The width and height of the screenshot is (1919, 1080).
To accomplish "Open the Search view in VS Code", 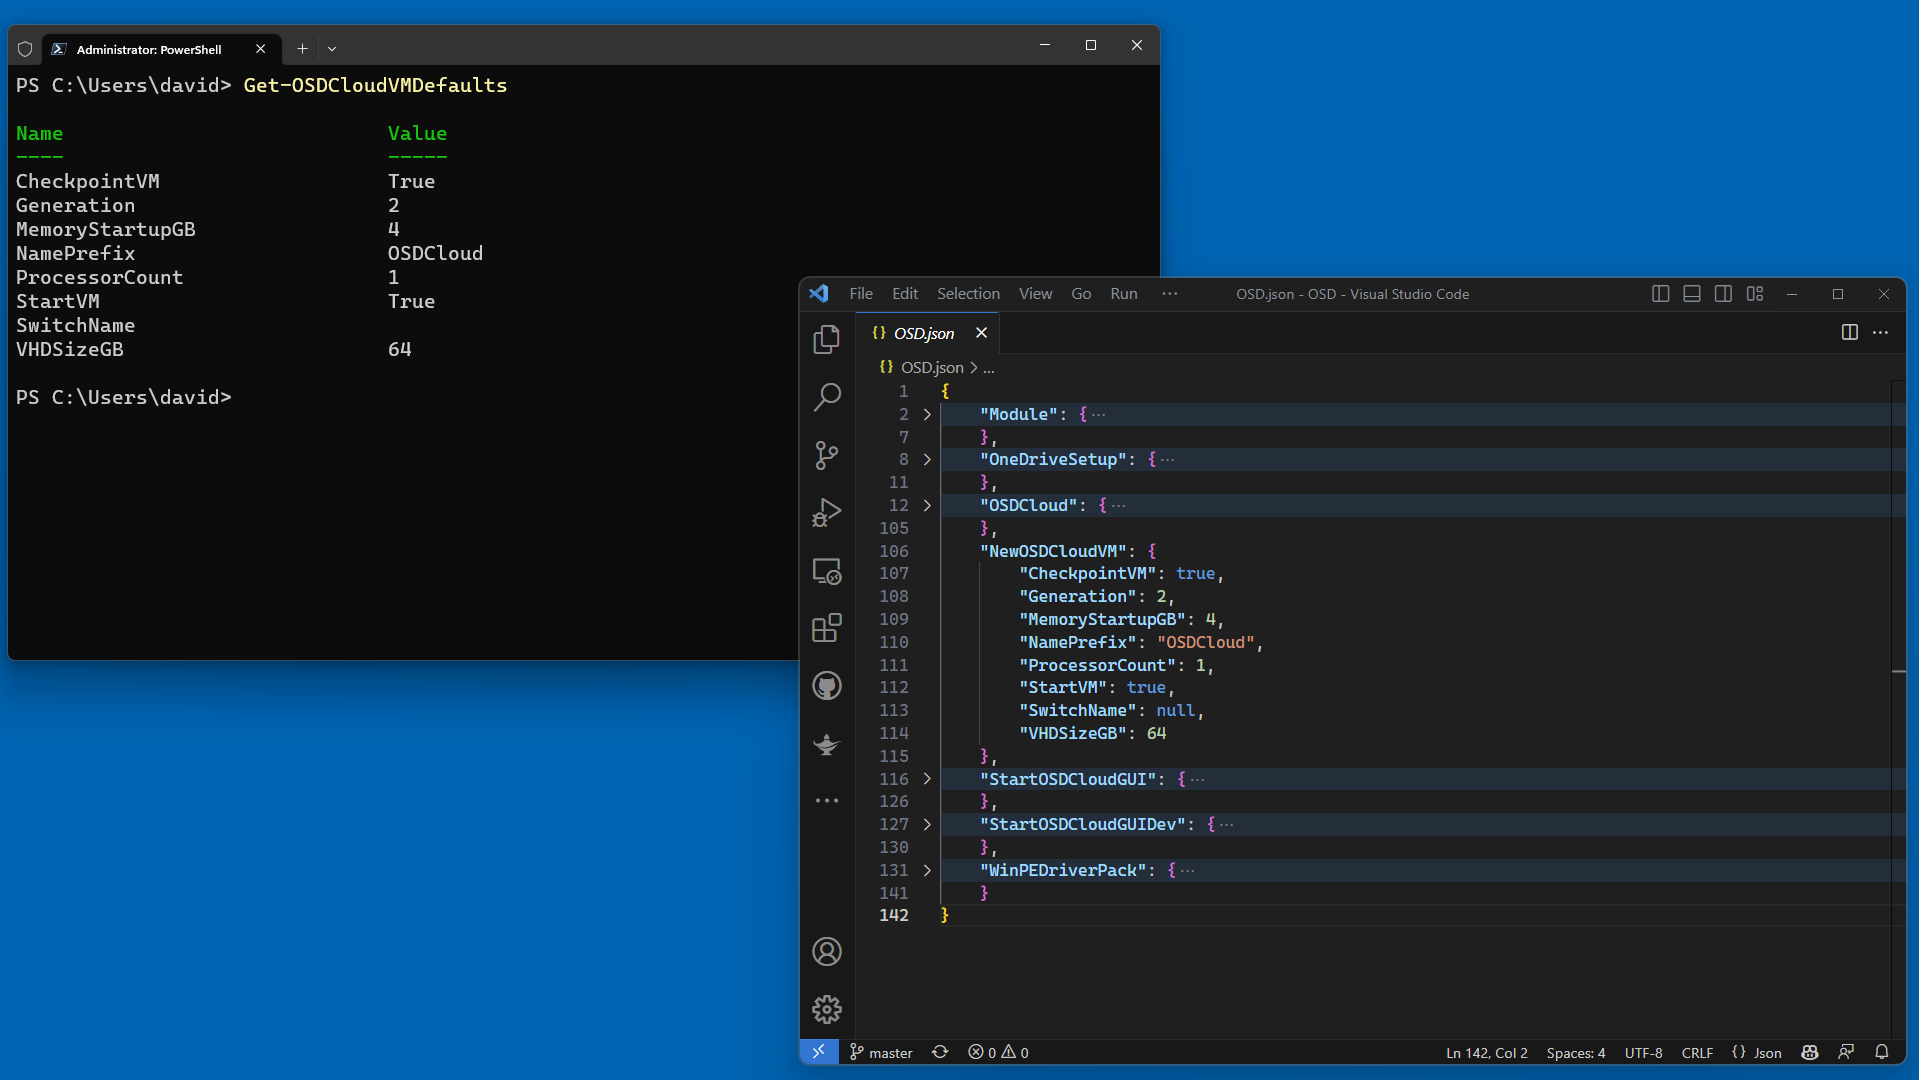I will coord(826,397).
